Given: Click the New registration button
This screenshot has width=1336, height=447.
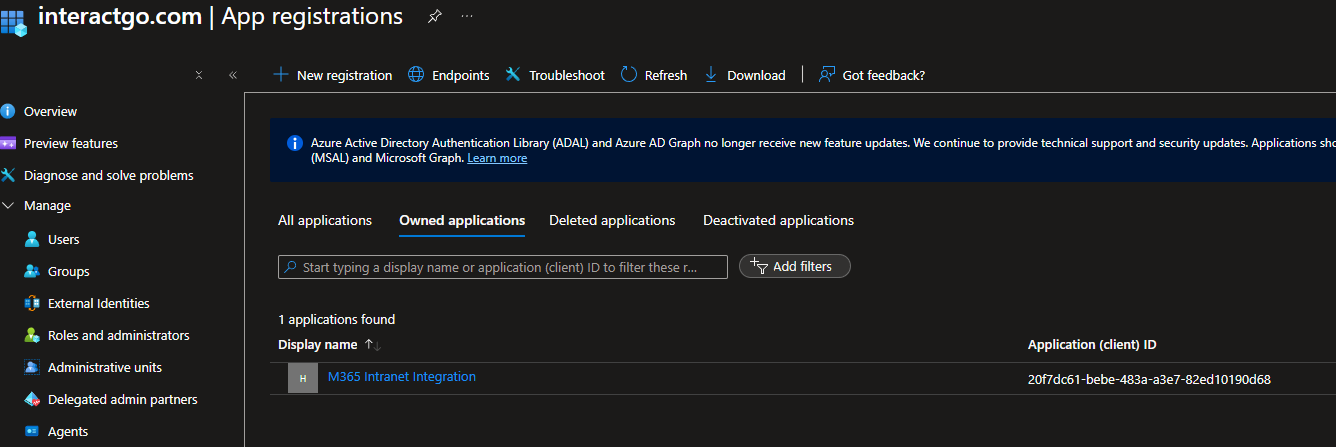Looking at the screenshot, I should (333, 75).
